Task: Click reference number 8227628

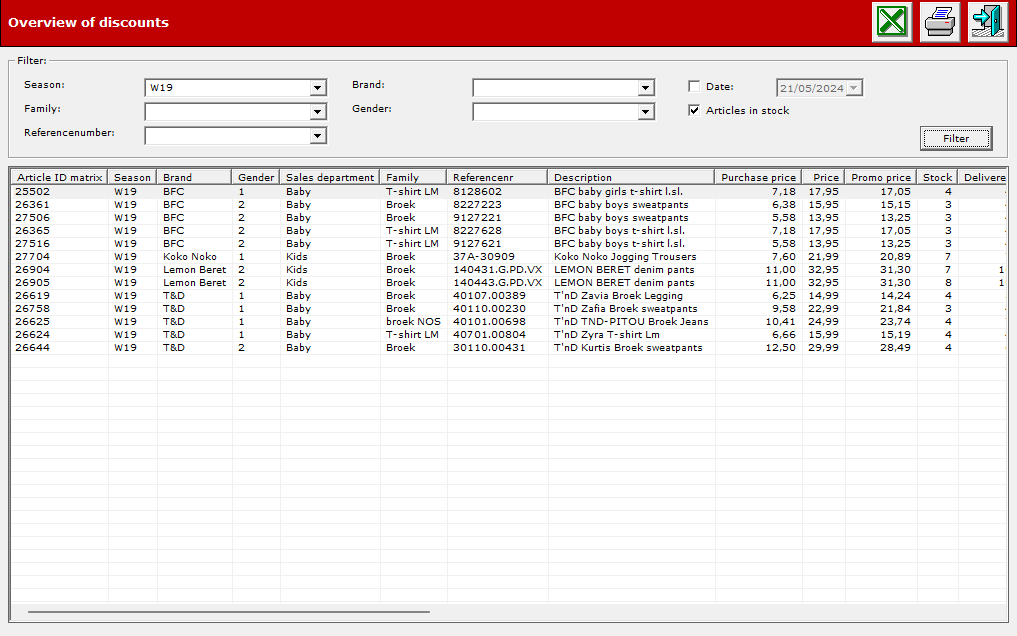Action: pos(477,230)
